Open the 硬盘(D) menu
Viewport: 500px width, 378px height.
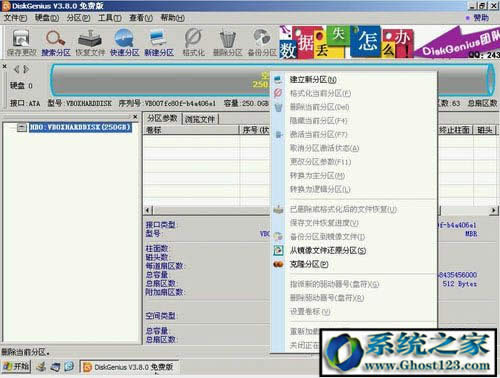(x=47, y=18)
